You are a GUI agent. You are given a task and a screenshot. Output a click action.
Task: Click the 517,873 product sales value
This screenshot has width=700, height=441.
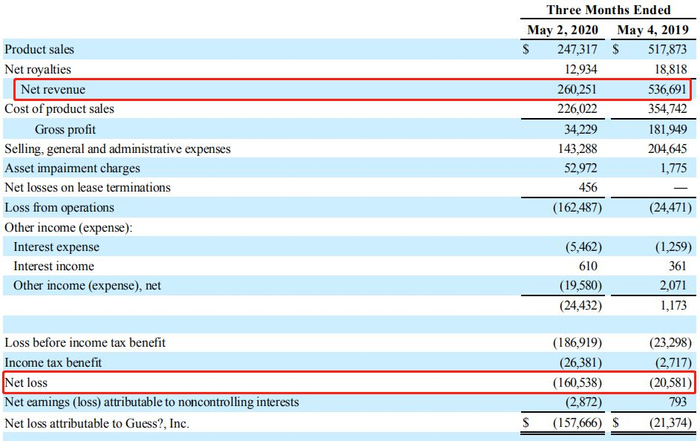[x=667, y=49]
